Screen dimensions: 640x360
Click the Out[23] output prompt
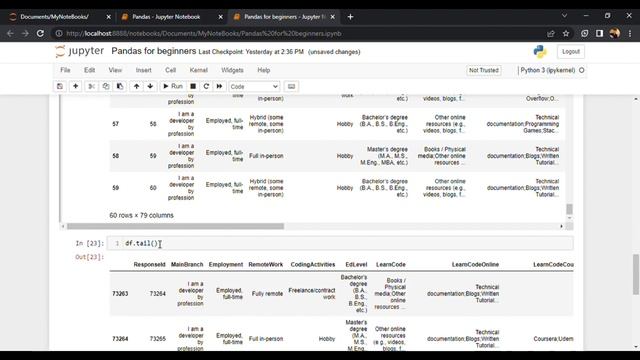(x=89, y=257)
